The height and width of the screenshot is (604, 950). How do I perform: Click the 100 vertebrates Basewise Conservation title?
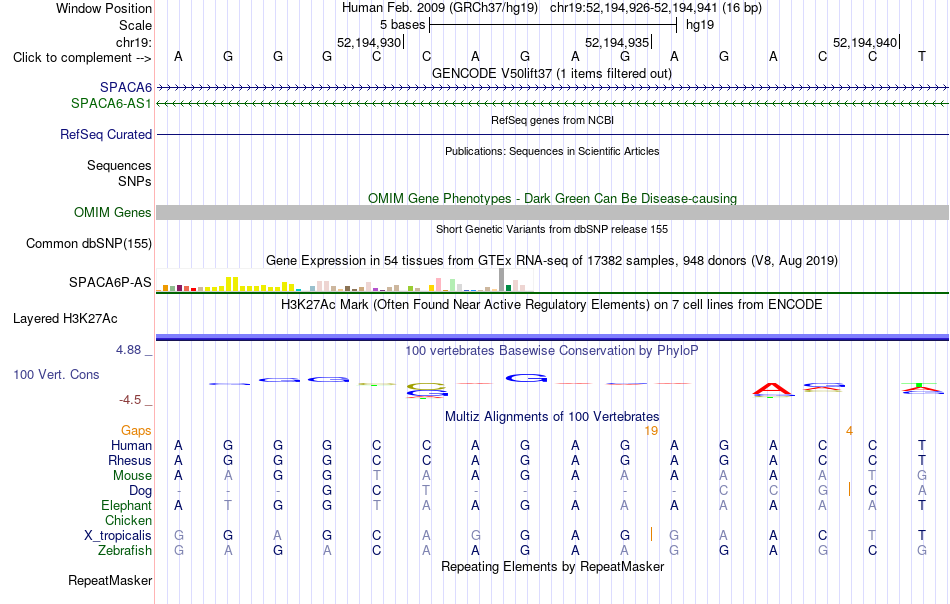(552, 350)
